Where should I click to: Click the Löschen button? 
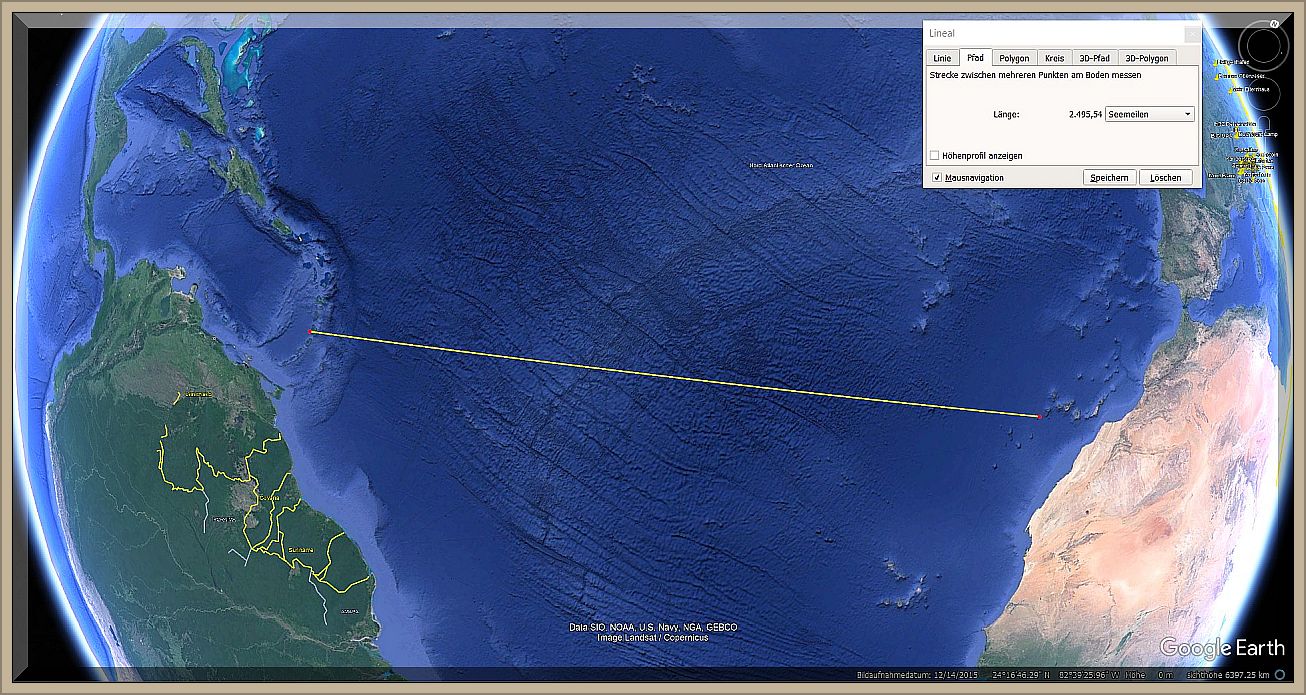(x=1165, y=177)
